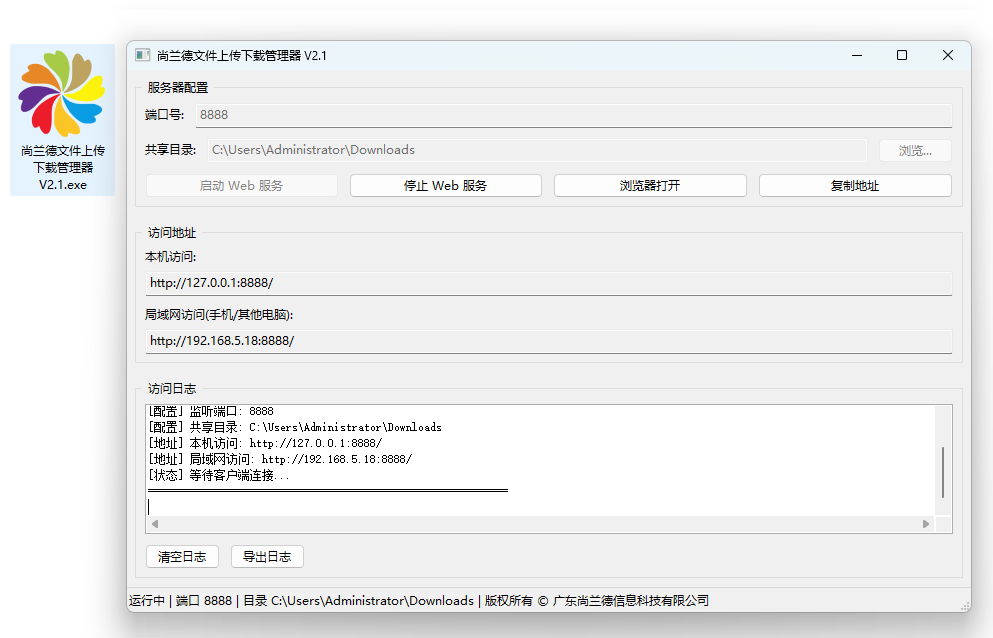The width and height of the screenshot is (993, 638).
Task: Click the window resize grip at corner
Action: coord(965,606)
